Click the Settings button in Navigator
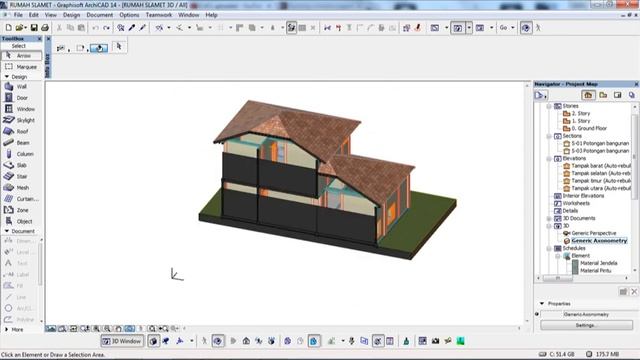The width and height of the screenshot is (640, 360). 587,325
